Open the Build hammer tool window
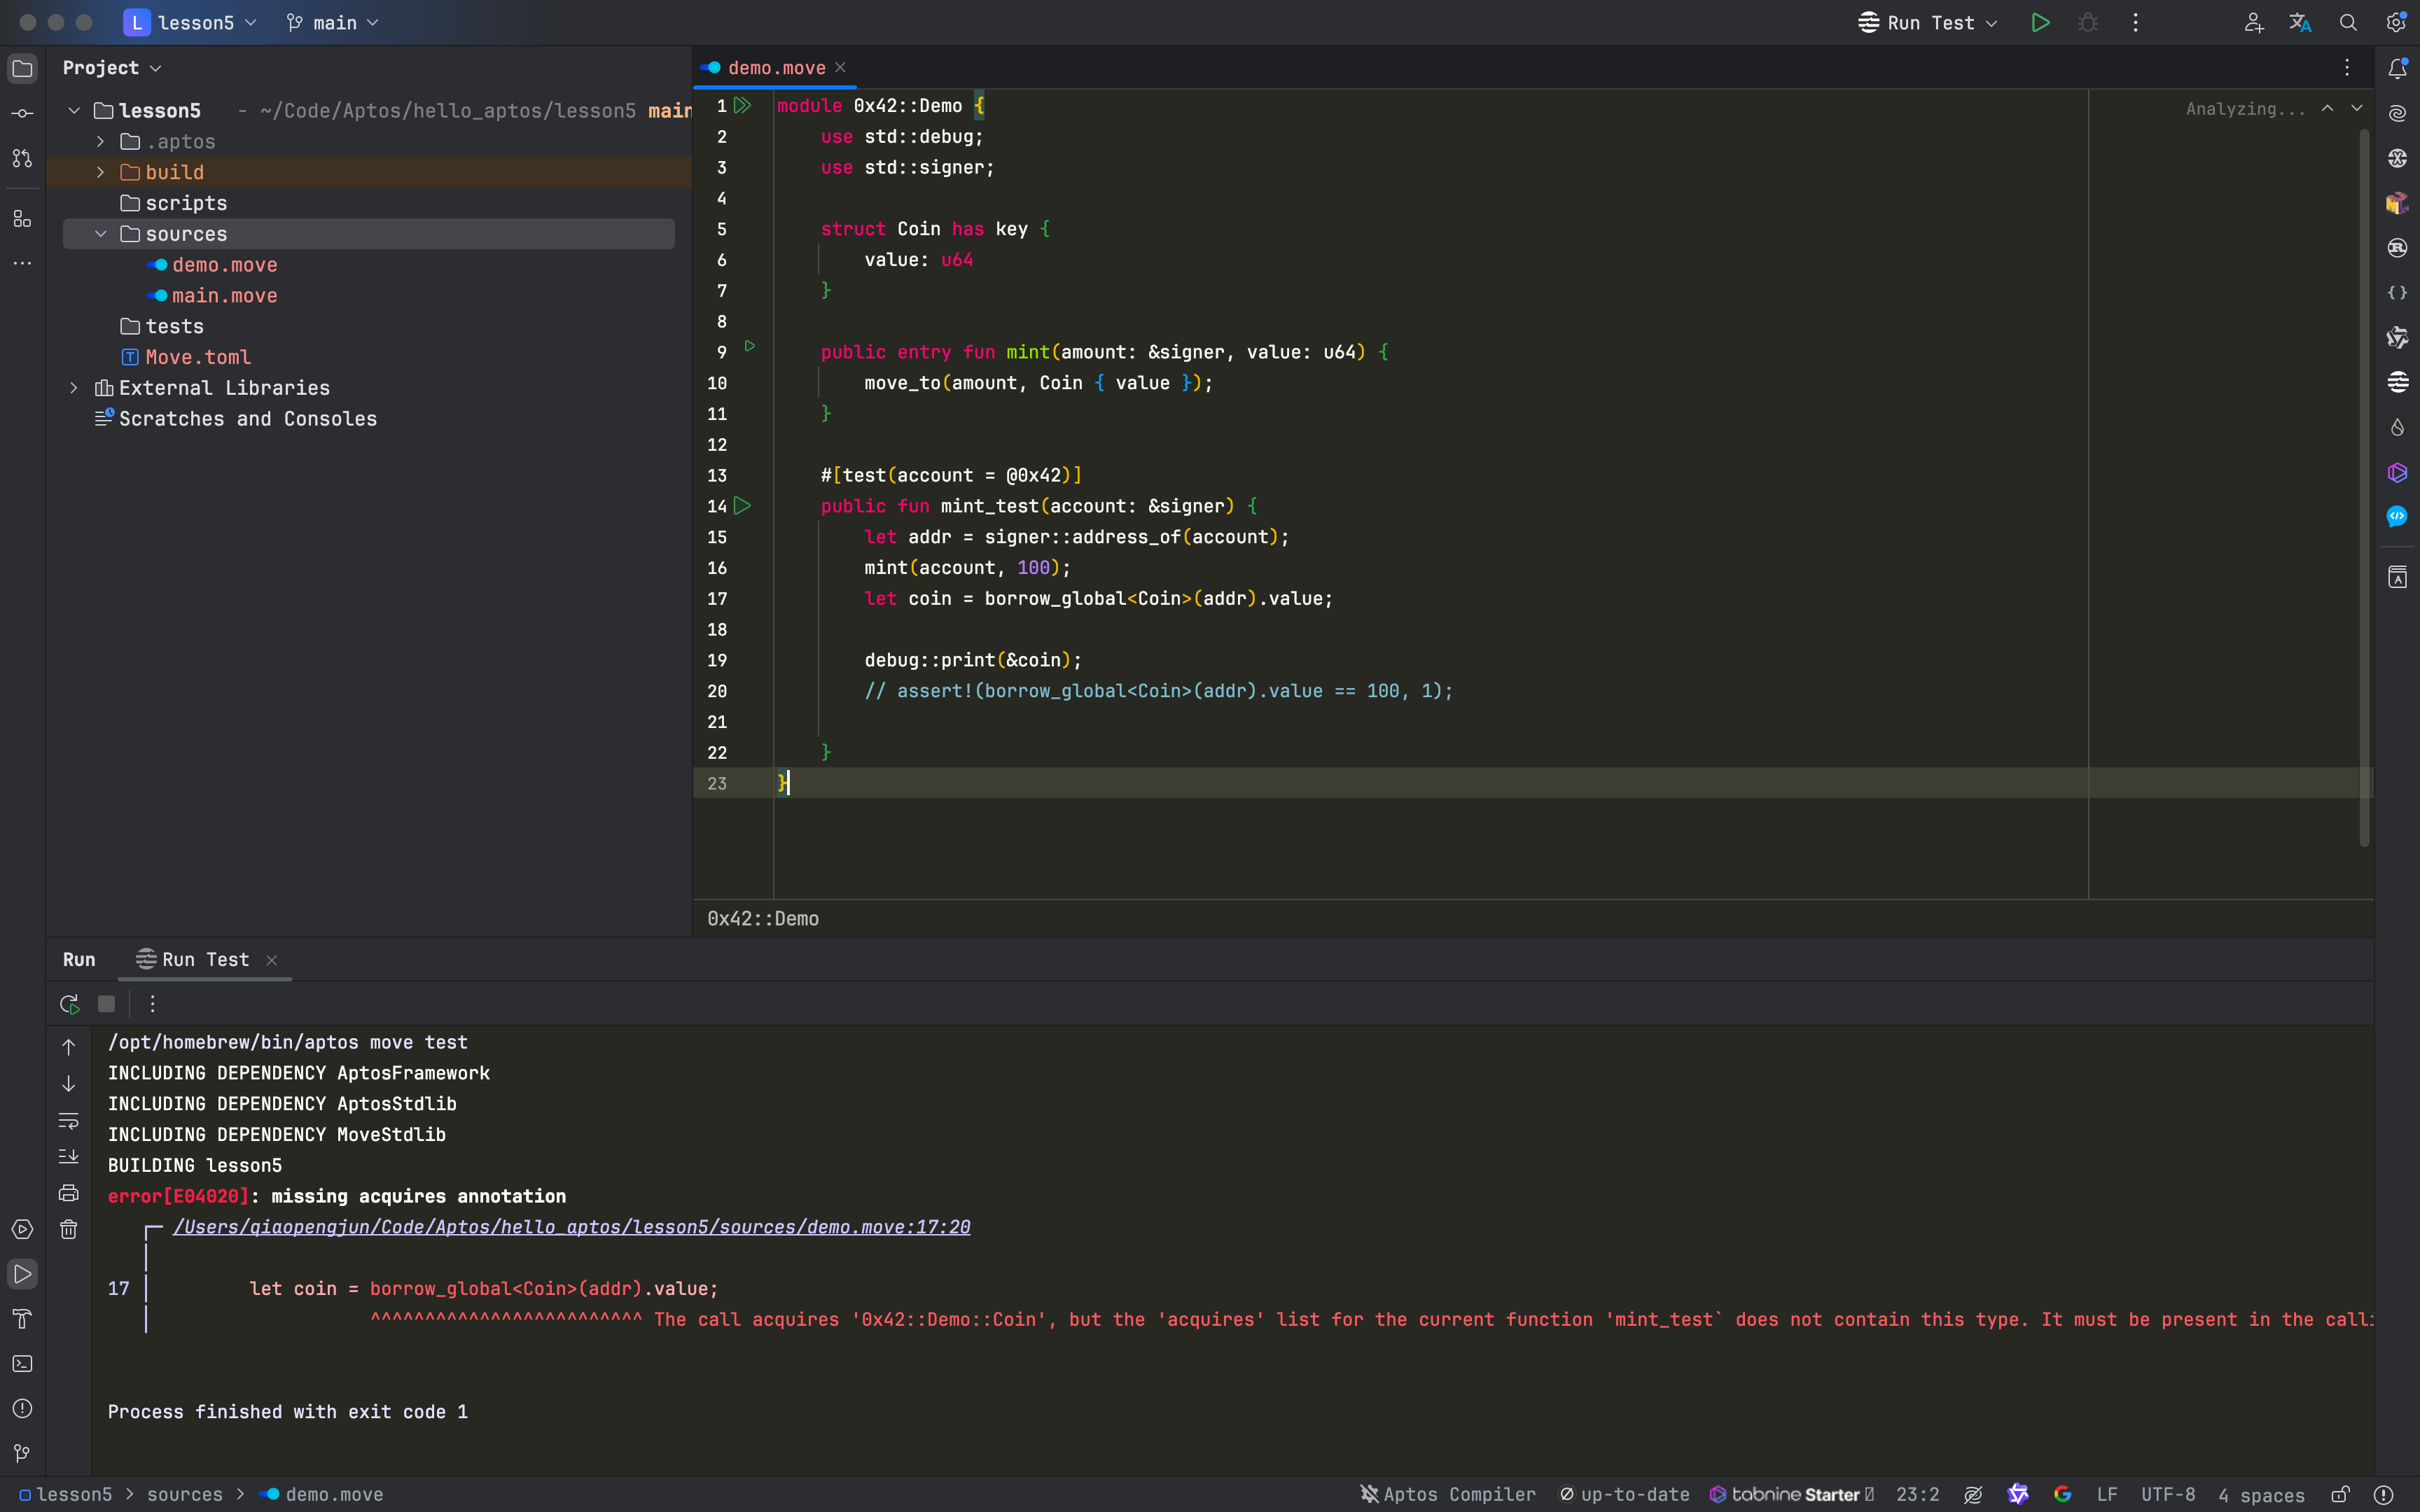Viewport: 2420px width, 1512px height. (x=22, y=1319)
